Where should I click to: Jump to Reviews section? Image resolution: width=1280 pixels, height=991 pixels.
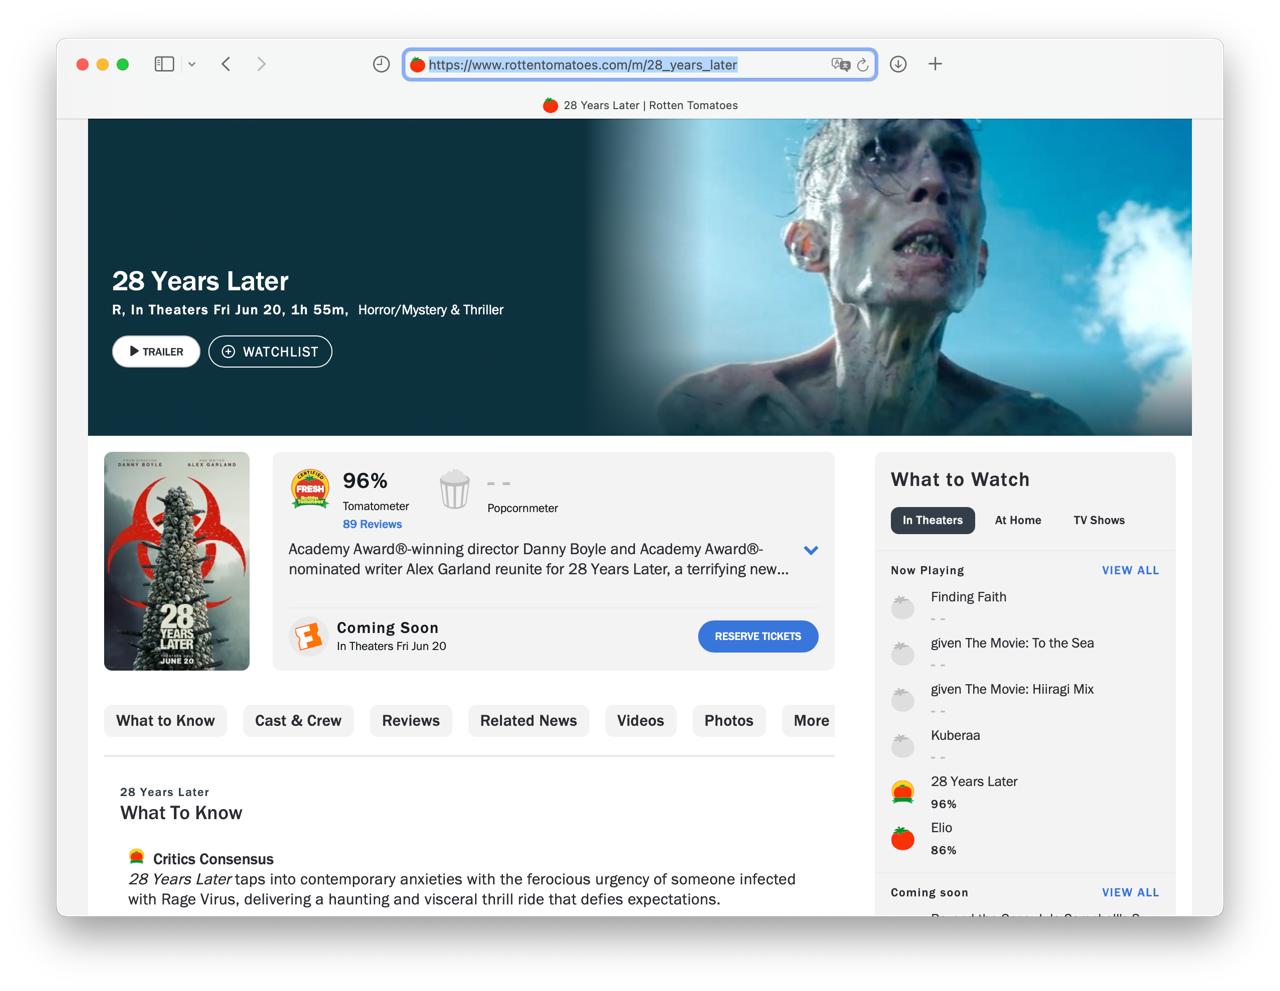click(x=411, y=720)
